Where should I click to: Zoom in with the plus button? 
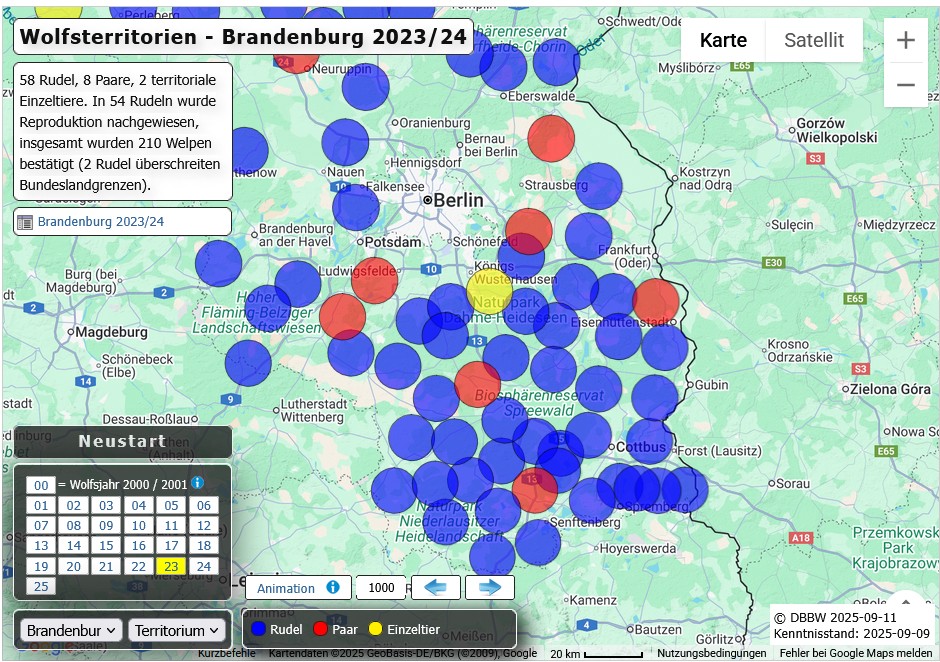pos(905,40)
